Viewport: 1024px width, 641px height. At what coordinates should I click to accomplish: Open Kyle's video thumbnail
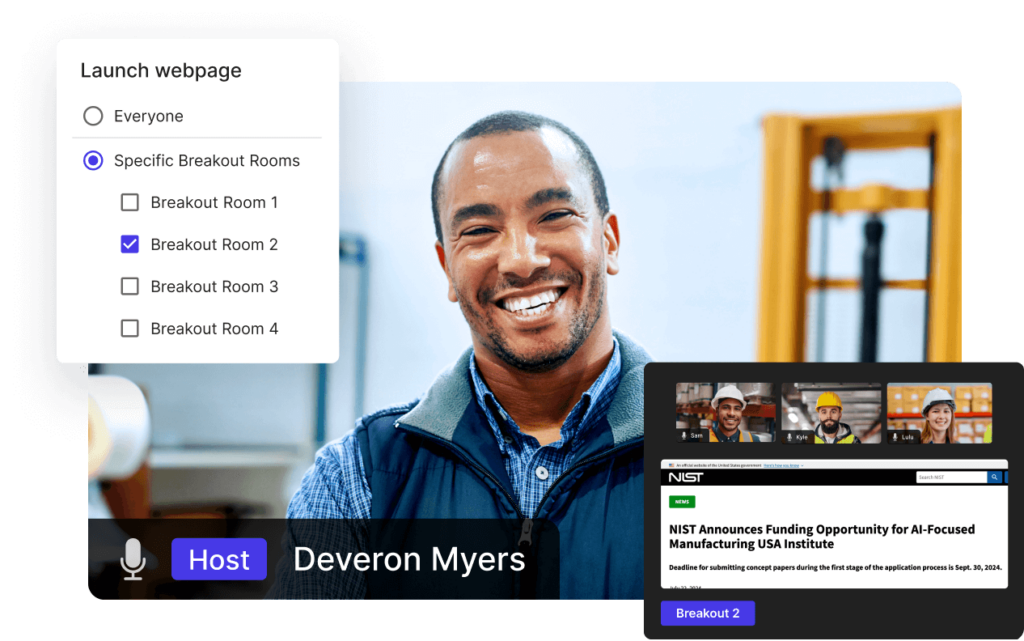coord(831,412)
